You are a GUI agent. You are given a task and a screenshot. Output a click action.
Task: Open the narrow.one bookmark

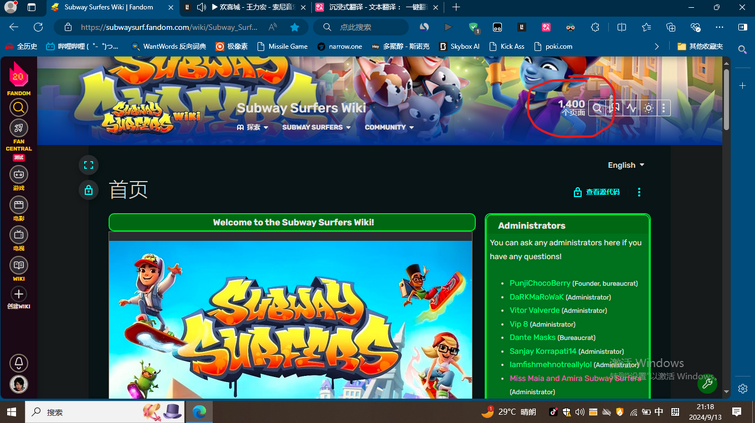click(339, 46)
